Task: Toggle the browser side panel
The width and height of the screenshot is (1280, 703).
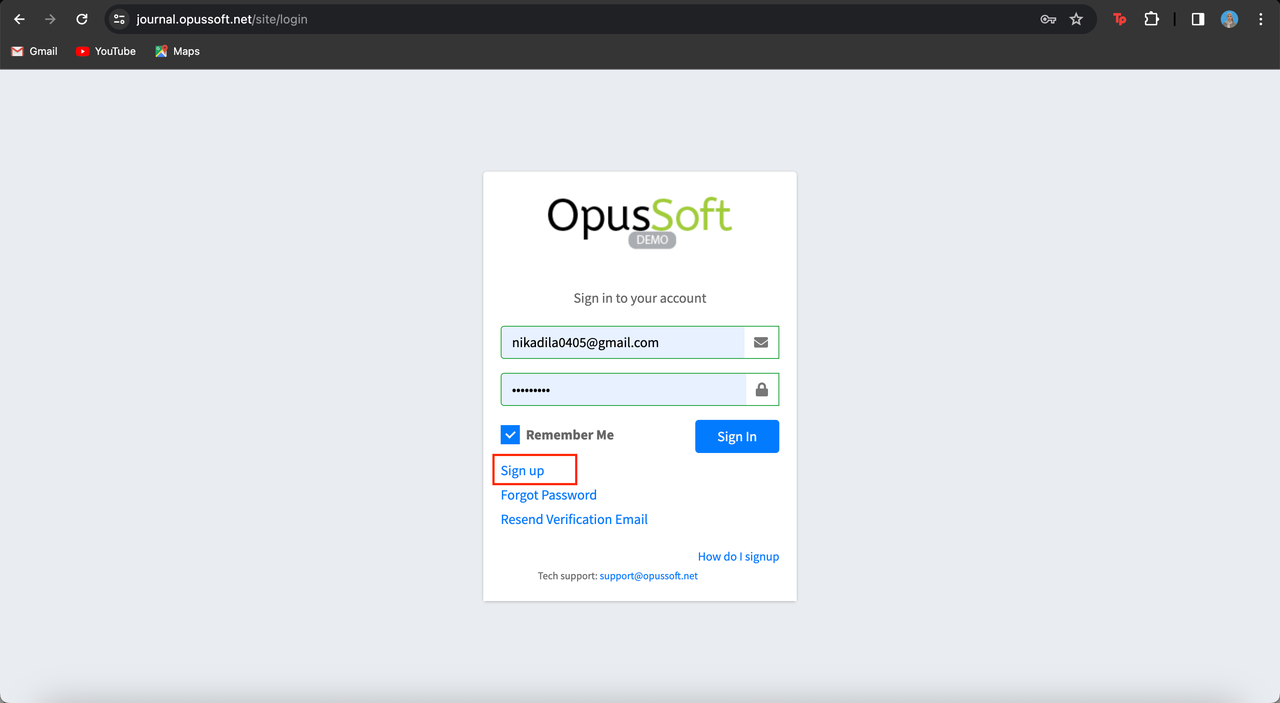Action: tap(1198, 19)
